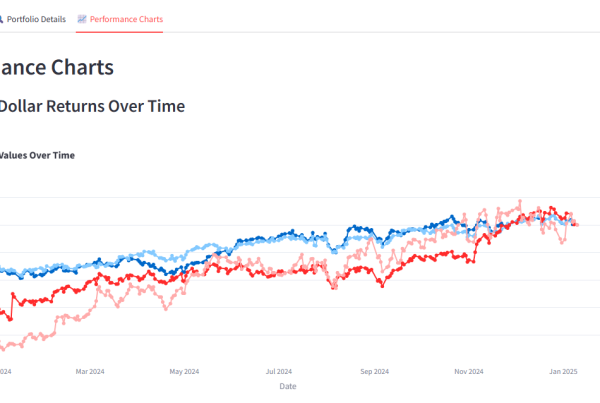The height and width of the screenshot is (403, 600).
Task: Click the Performance Charts page heading
Action: pos(56,67)
